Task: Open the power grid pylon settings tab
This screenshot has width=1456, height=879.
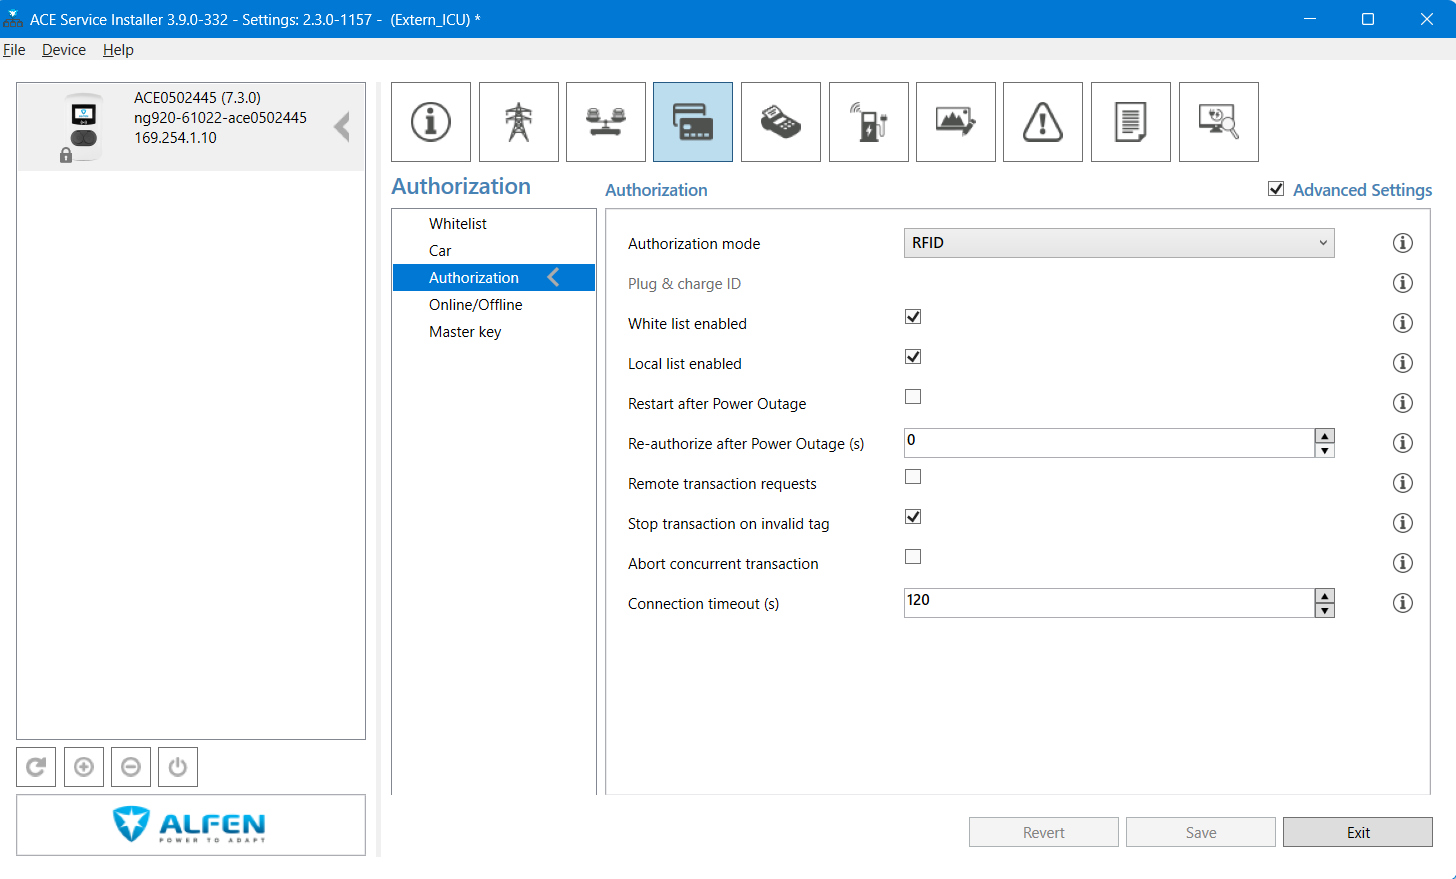Action: tap(519, 122)
